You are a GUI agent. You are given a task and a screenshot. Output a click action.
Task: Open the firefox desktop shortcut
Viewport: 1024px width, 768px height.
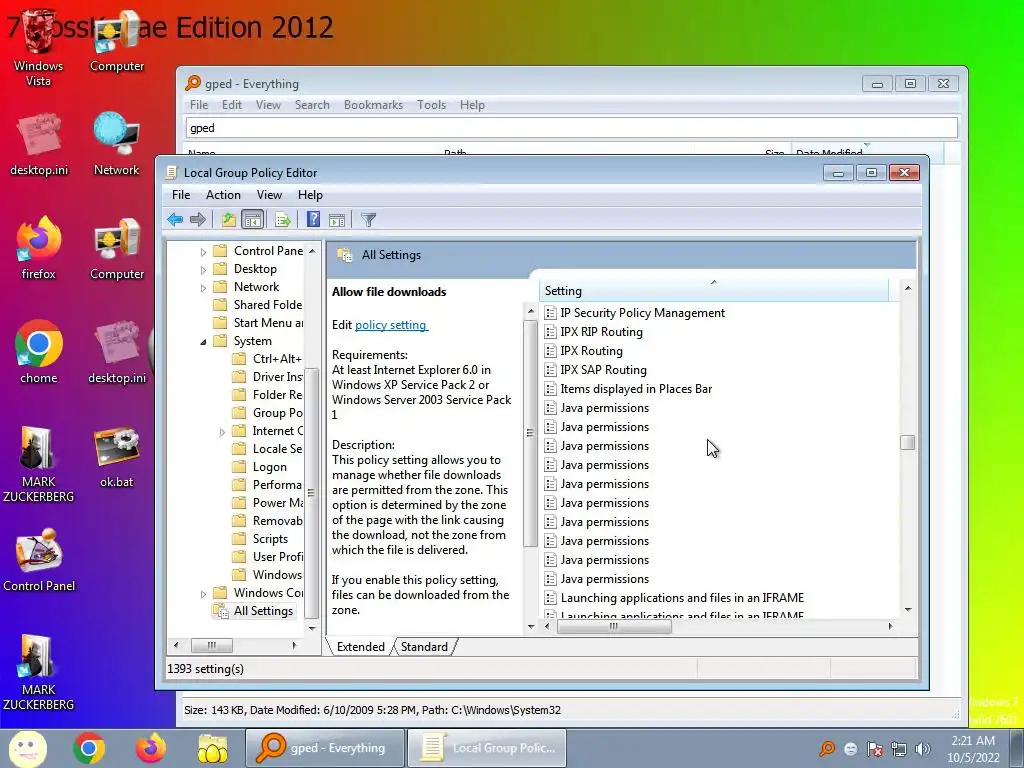[39, 248]
